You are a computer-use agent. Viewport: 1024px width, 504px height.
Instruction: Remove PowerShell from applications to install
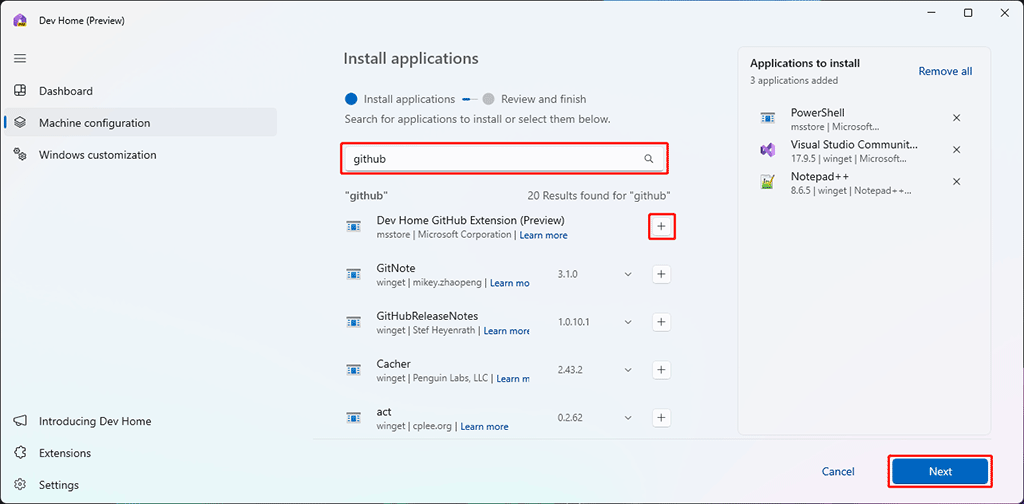[x=956, y=118]
